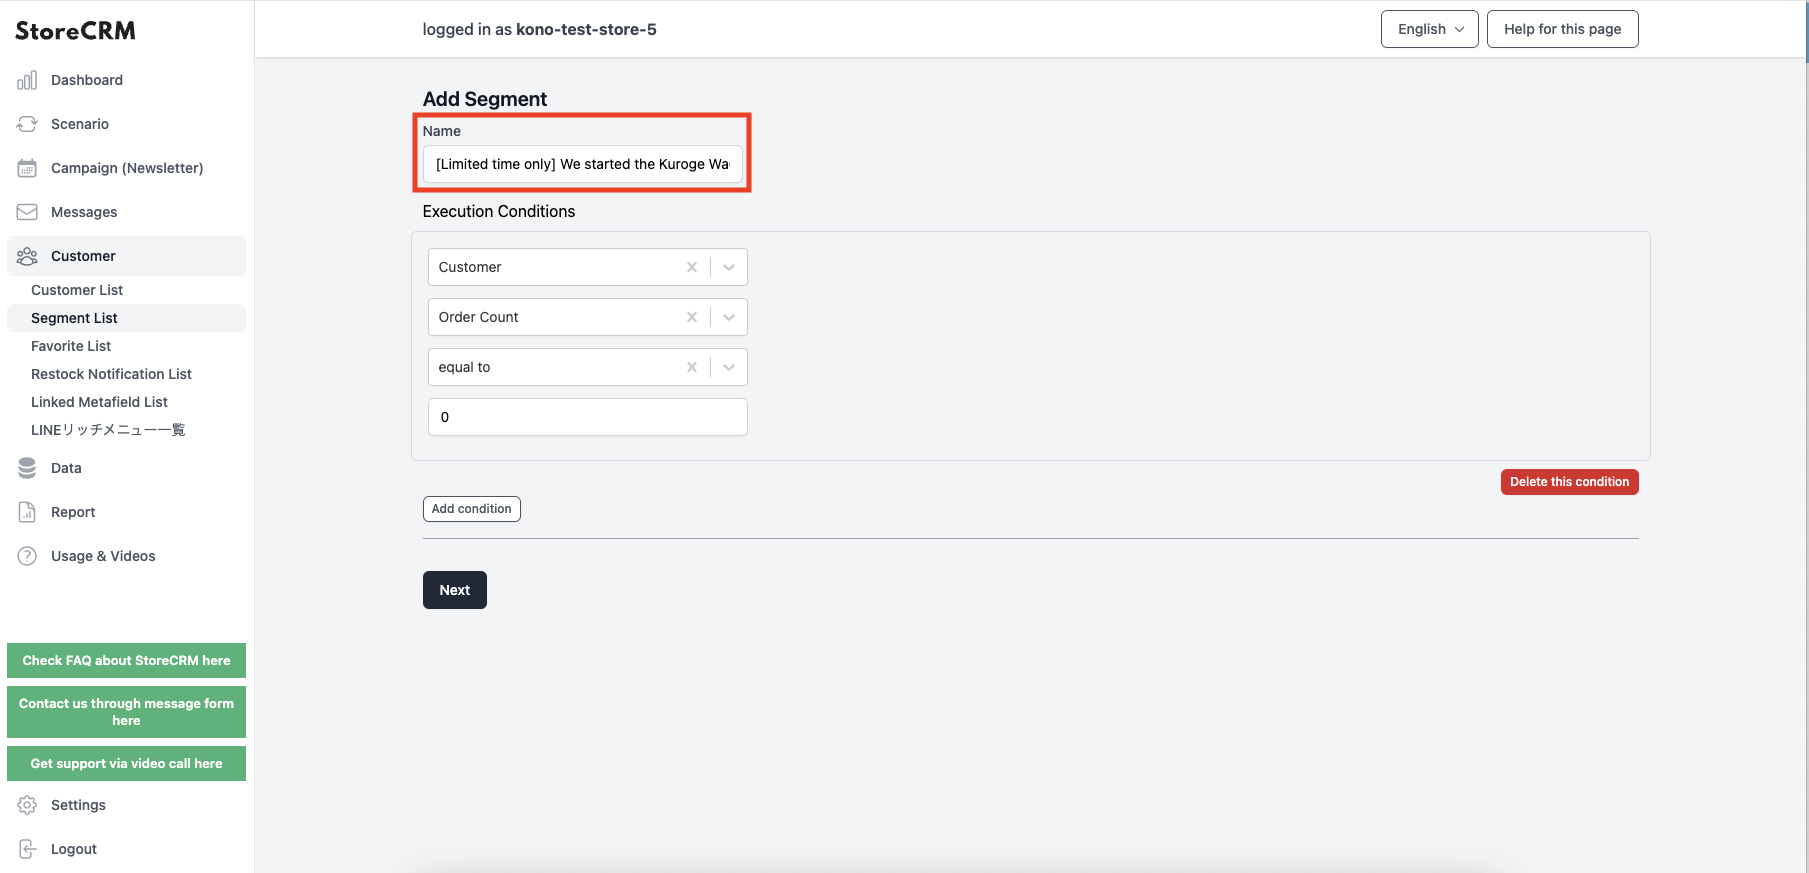Click the Add condition button

pyautogui.click(x=471, y=509)
